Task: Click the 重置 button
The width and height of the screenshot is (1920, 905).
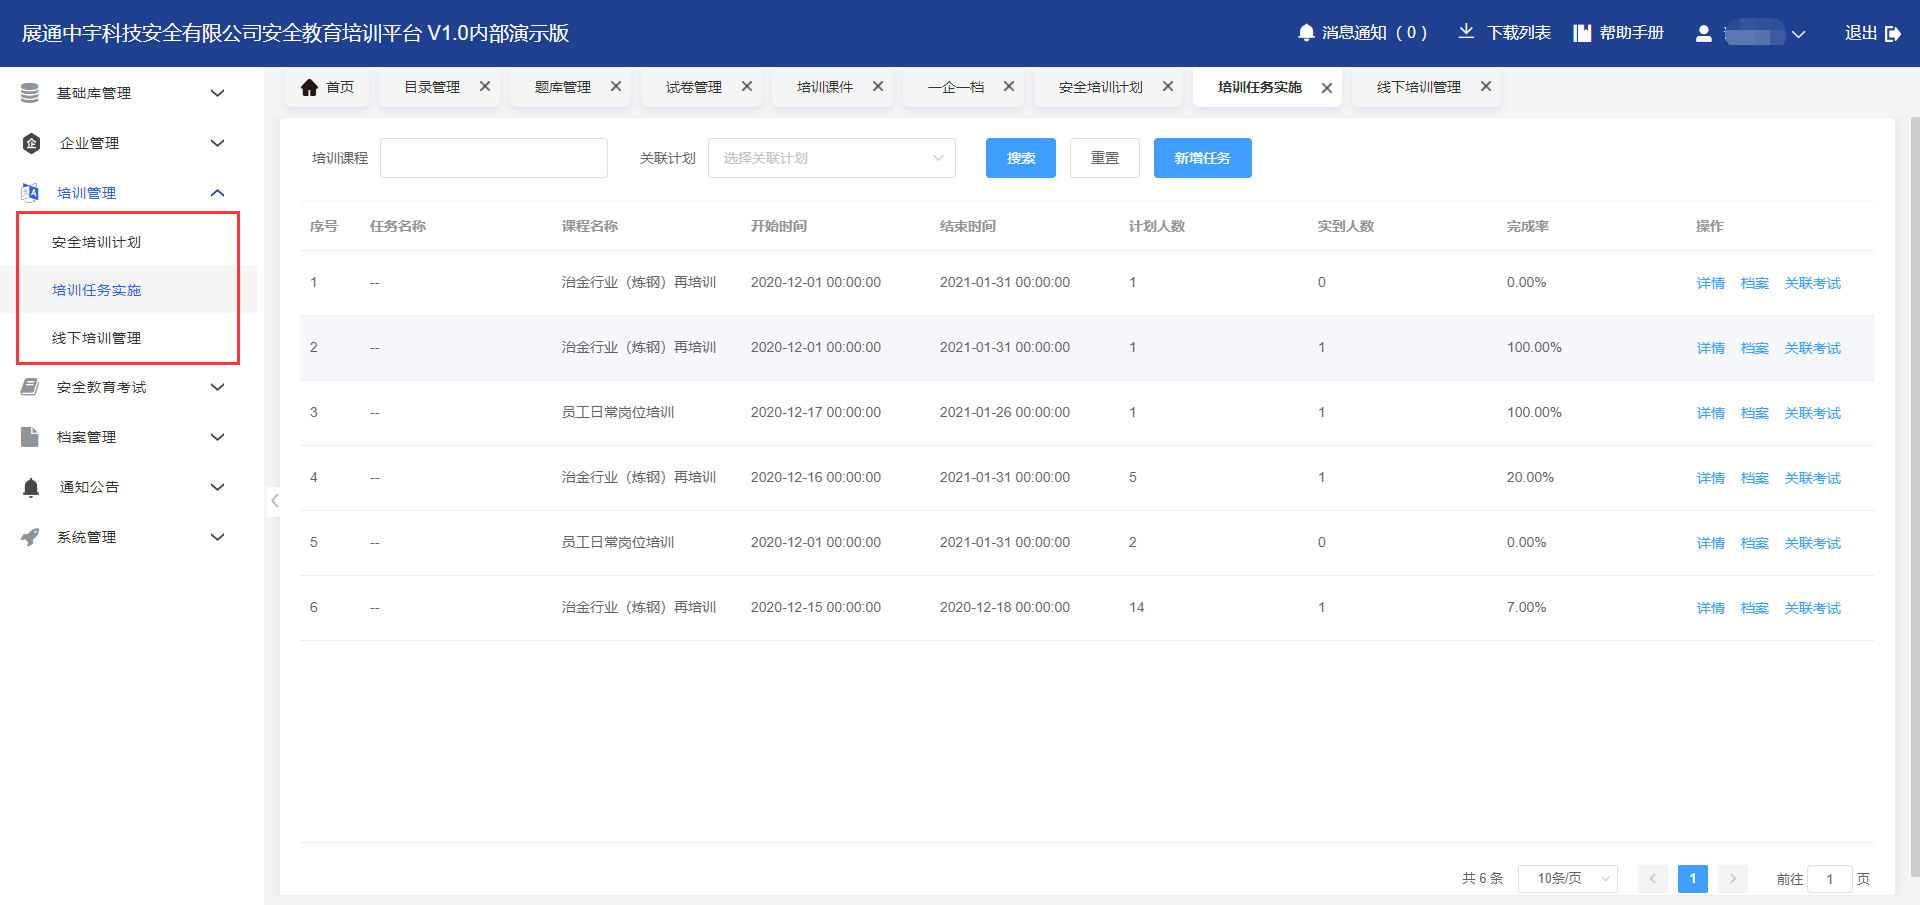Action: point(1105,158)
